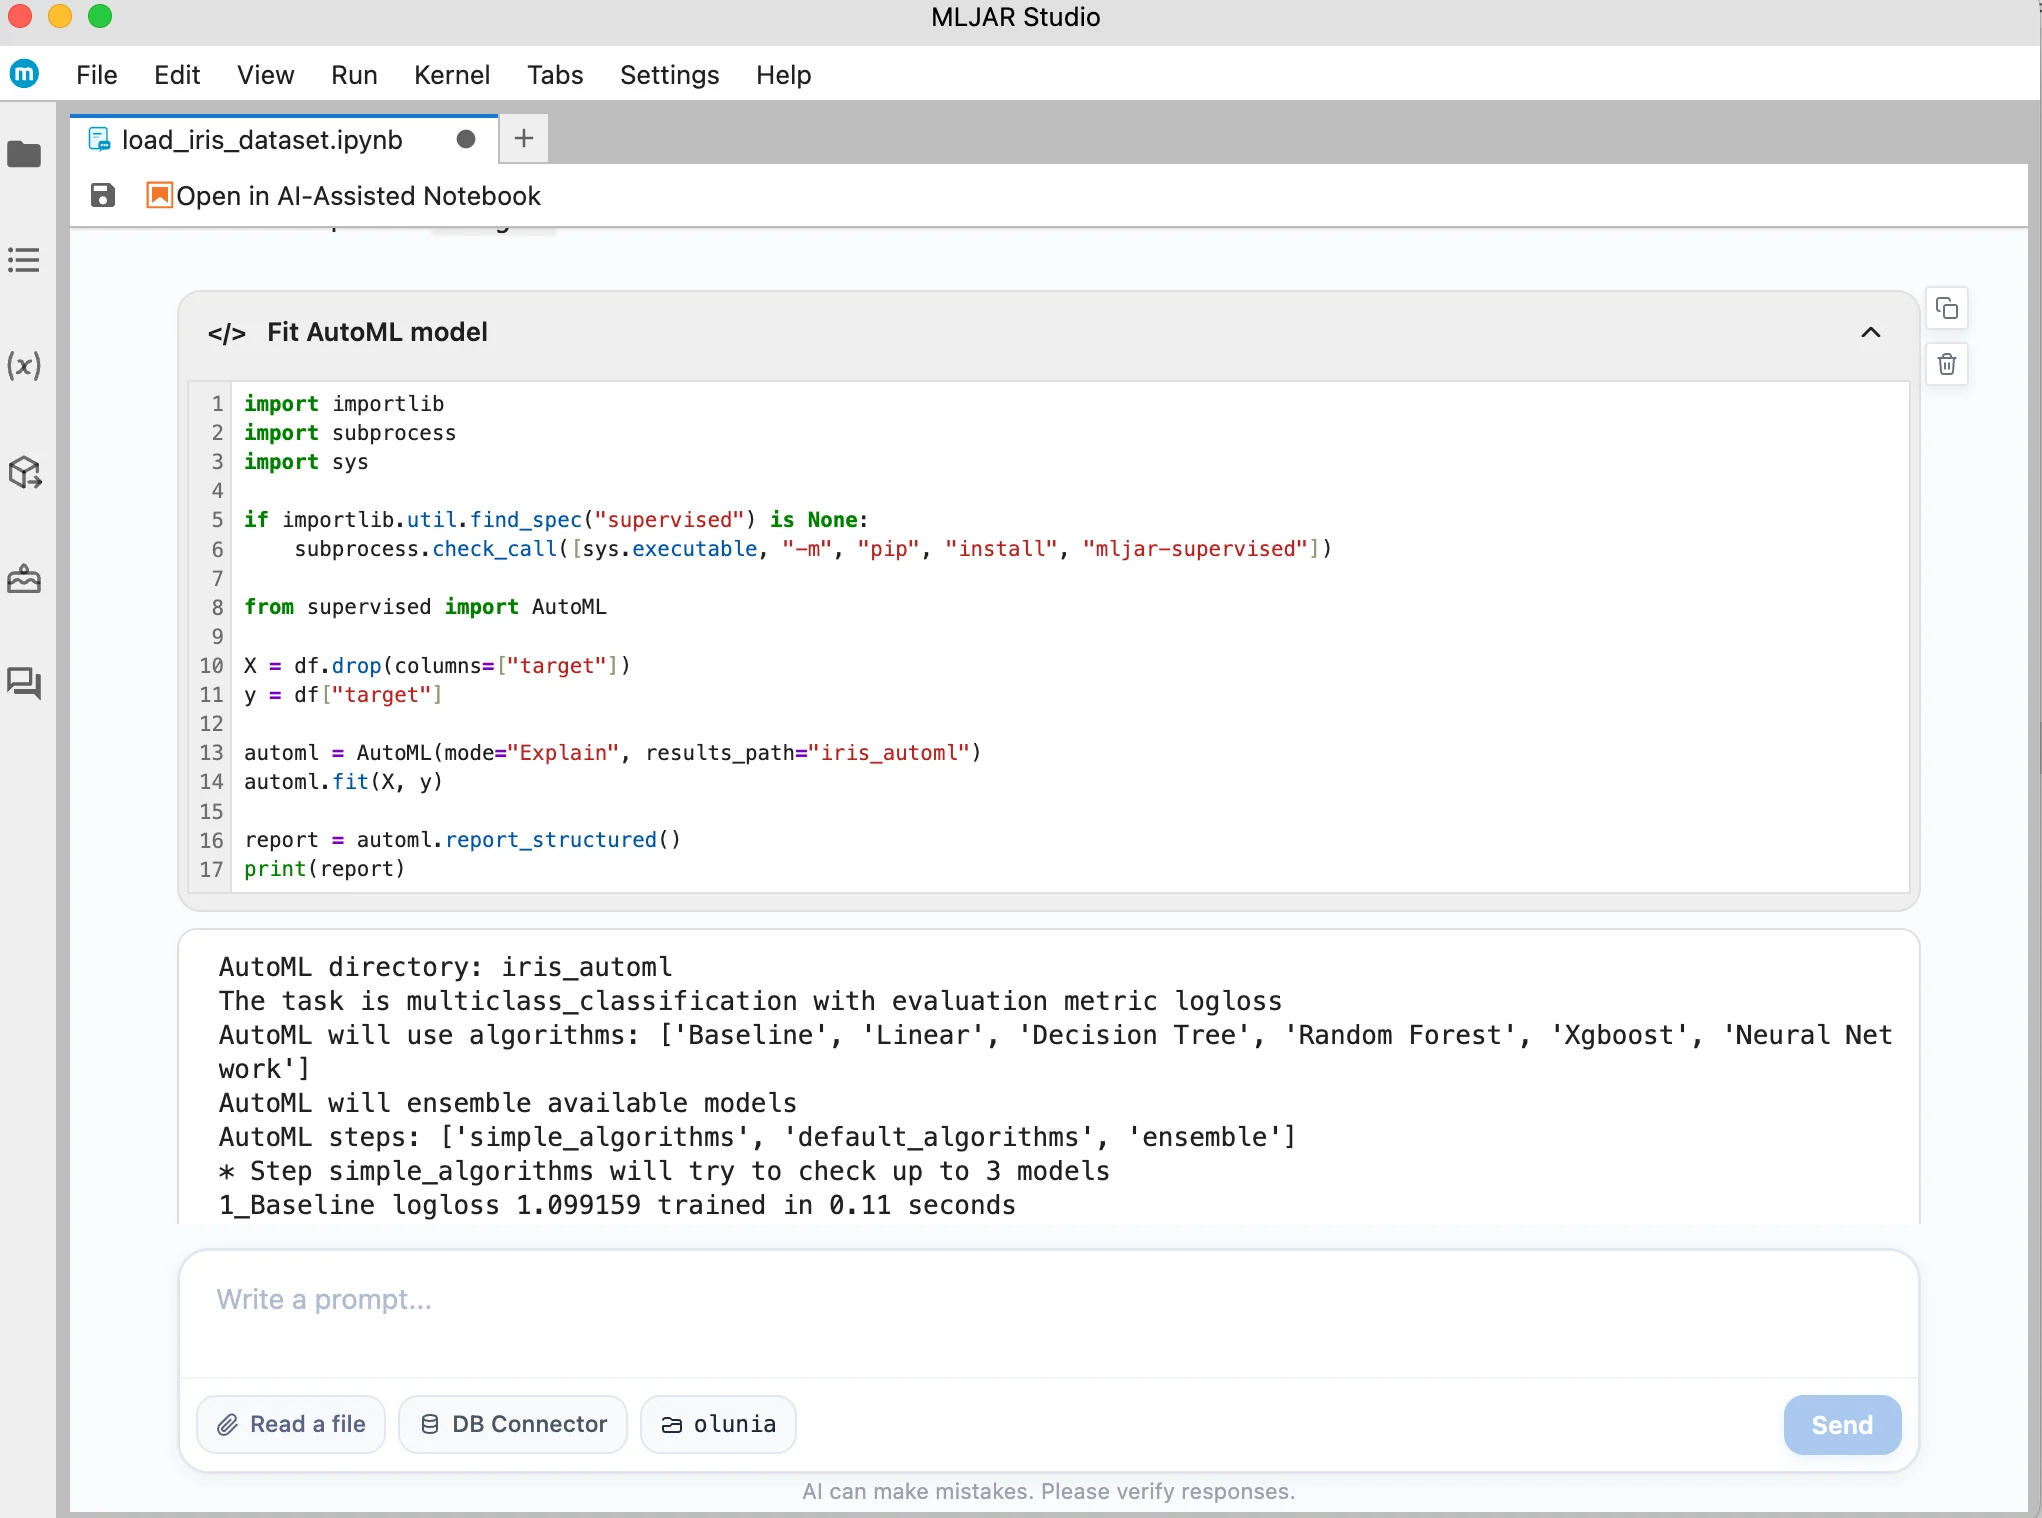Add a new tab with the plus button
This screenshot has height=1518, width=2042.
(x=524, y=139)
